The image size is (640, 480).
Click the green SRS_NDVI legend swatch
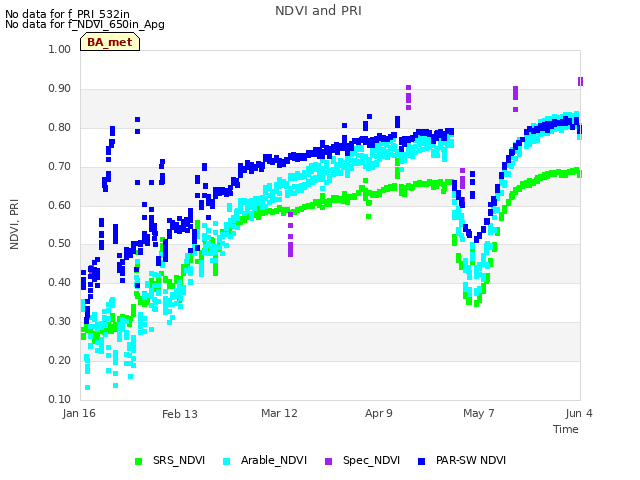(x=138, y=461)
